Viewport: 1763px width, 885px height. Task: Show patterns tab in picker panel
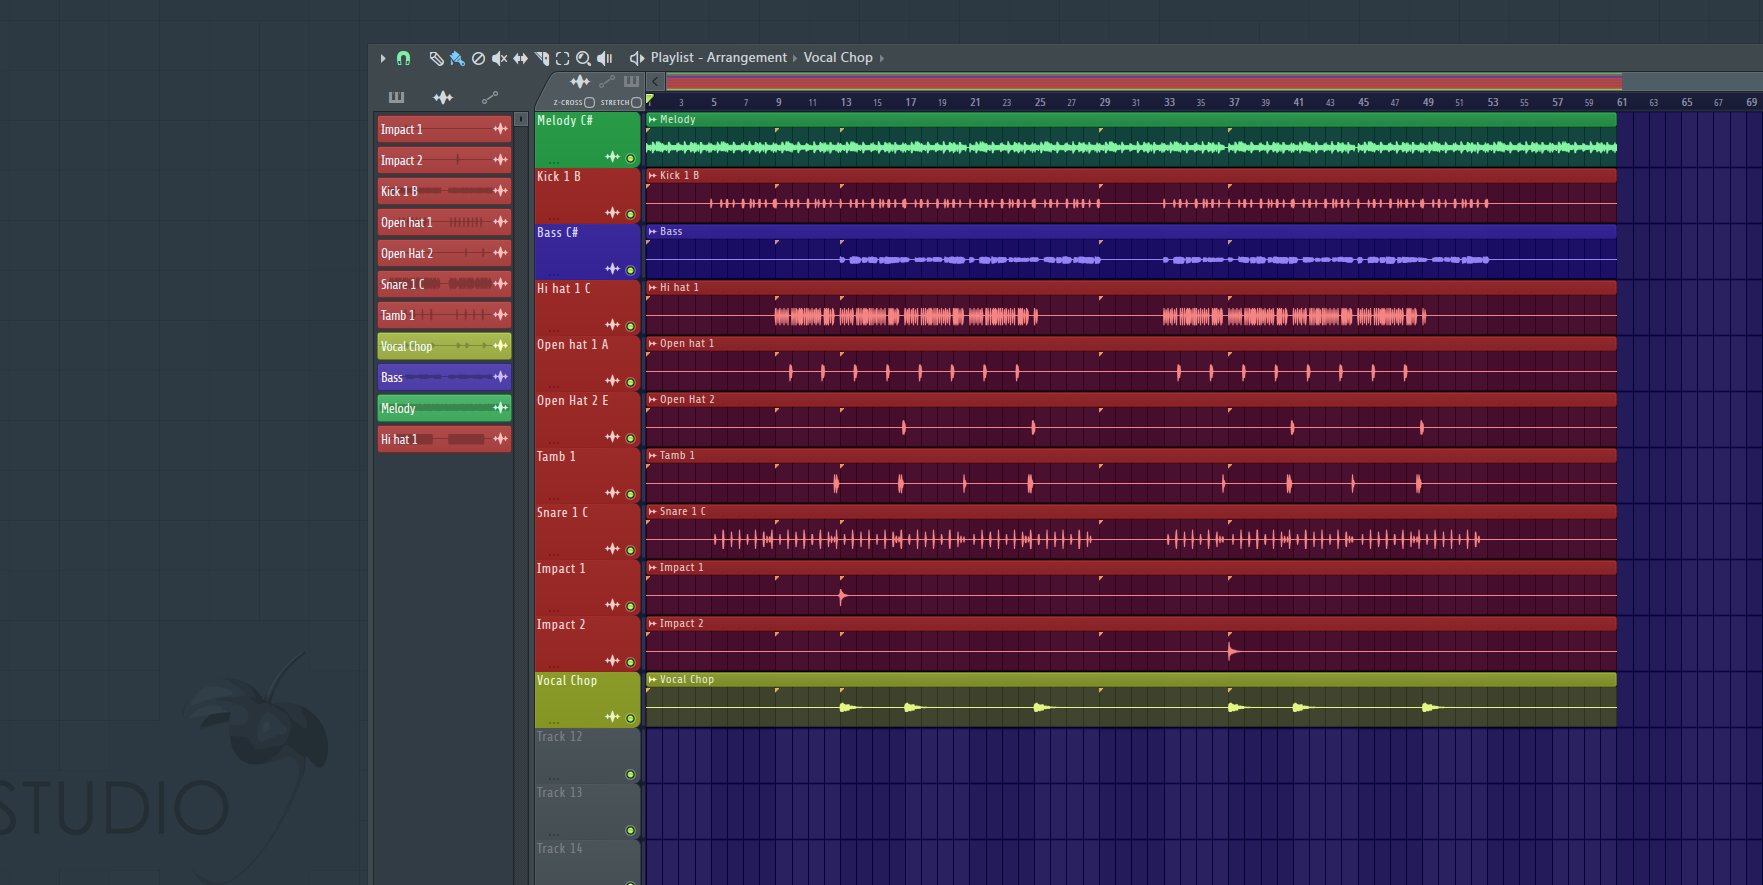click(x=396, y=97)
